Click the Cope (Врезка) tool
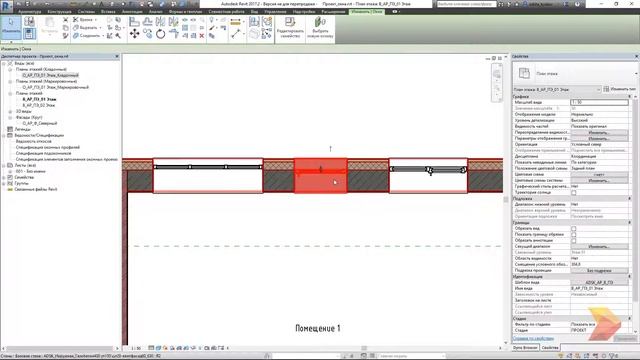 (x=84, y=20)
